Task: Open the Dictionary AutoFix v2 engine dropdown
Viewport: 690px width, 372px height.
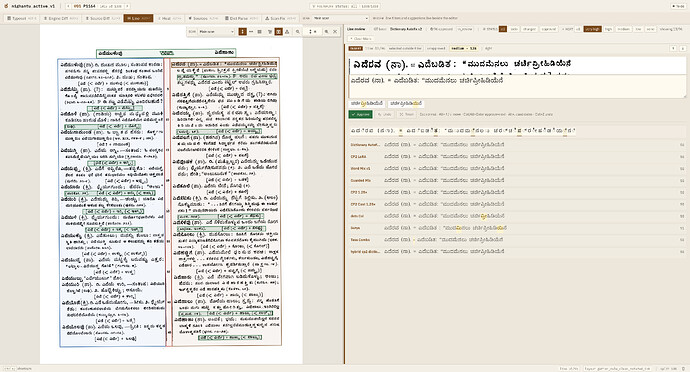Action: (406, 29)
